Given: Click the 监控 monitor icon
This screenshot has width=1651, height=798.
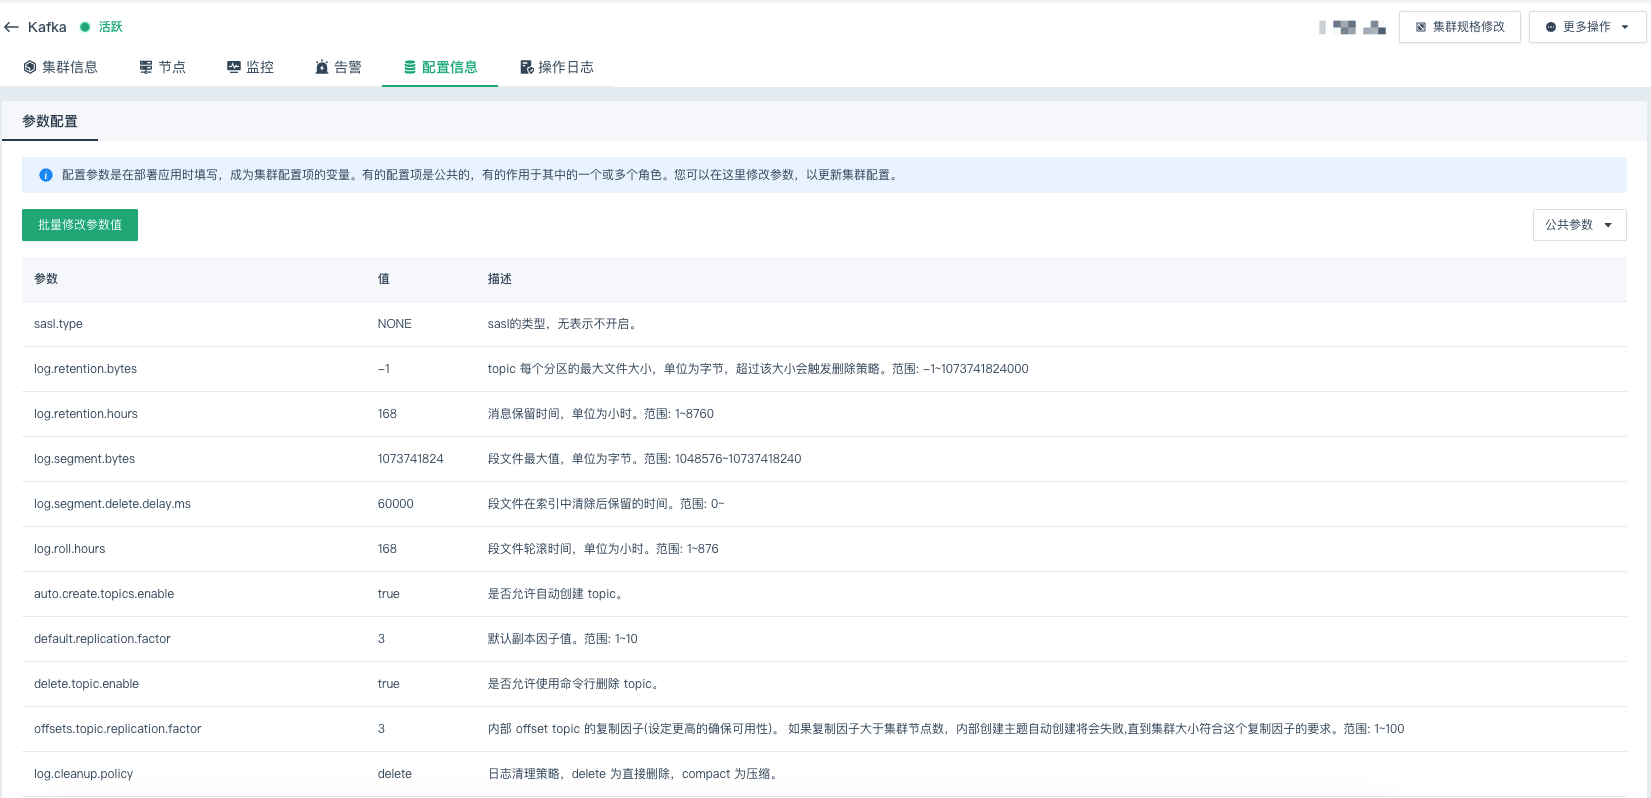Looking at the screenshot, I should [234, 67].
